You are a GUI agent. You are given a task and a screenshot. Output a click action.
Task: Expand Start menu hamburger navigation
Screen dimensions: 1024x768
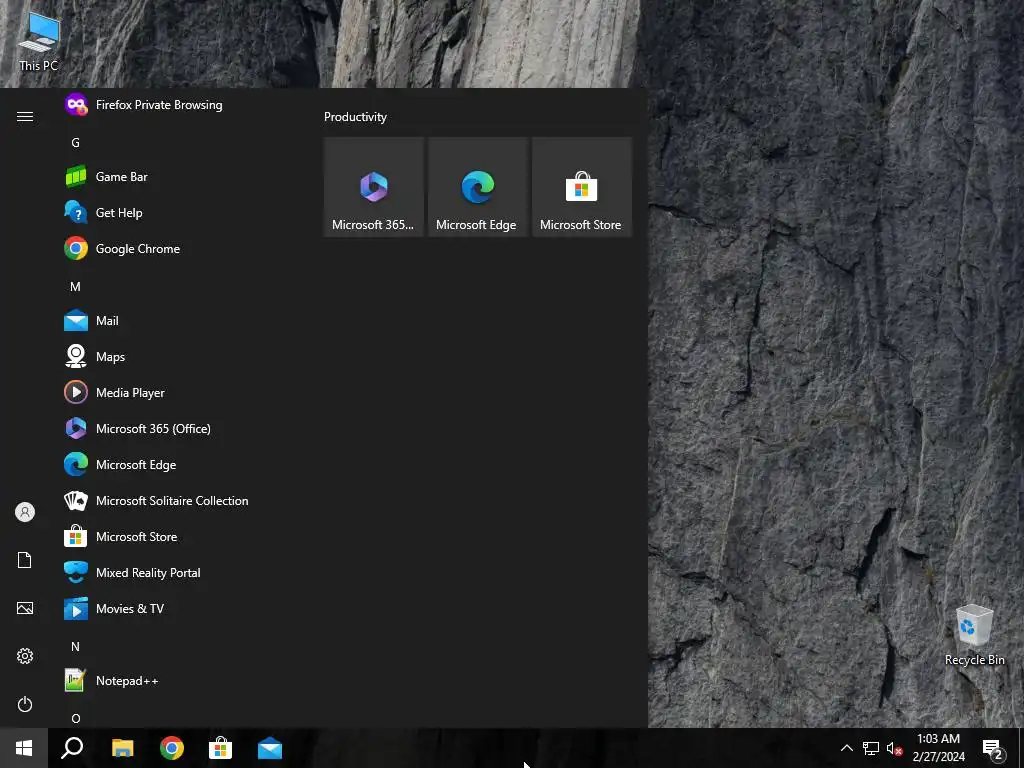coord(25,116)
